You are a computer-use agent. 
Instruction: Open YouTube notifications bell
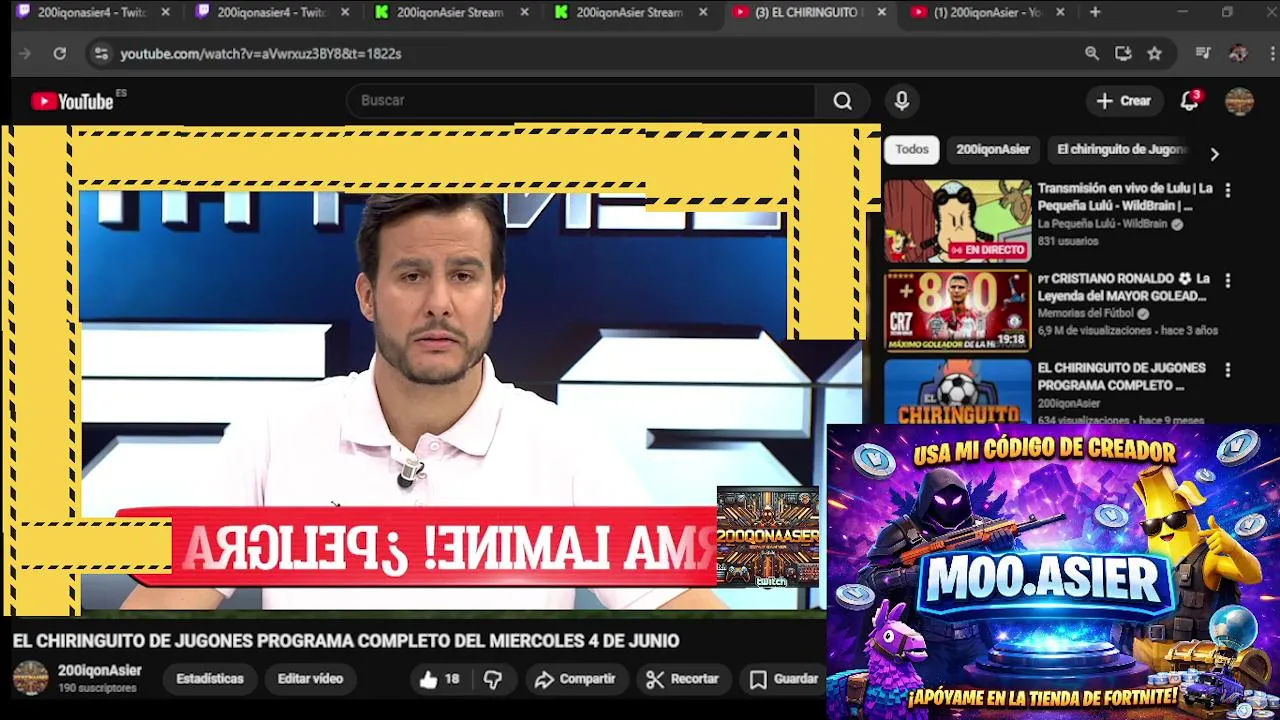[1189, 101]
